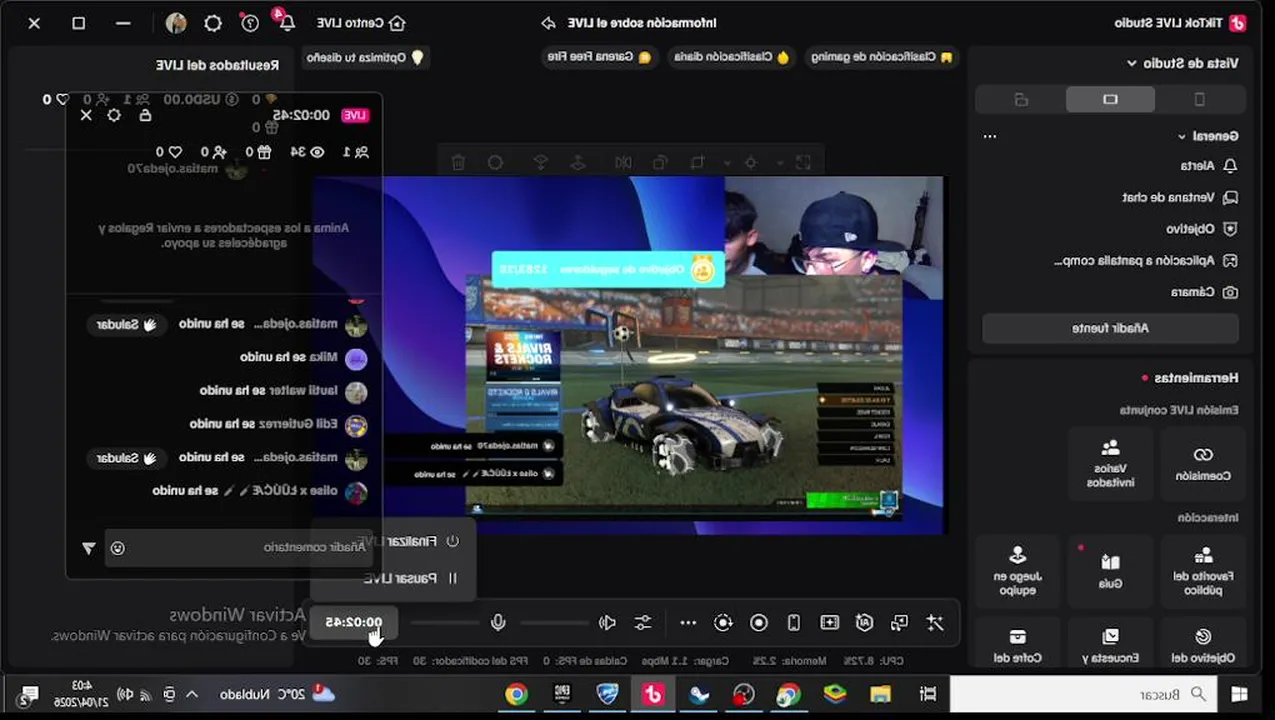
Task: Choose Pausar LIVE from the popup menu
Action: [410, 578]
